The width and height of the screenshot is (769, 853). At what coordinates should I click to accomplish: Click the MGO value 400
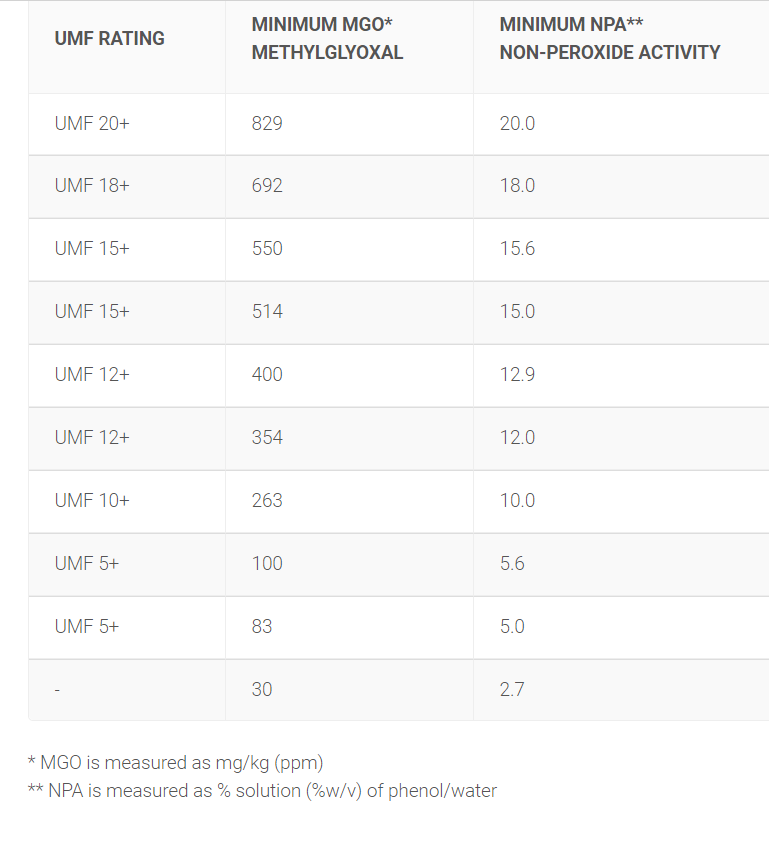267,374
